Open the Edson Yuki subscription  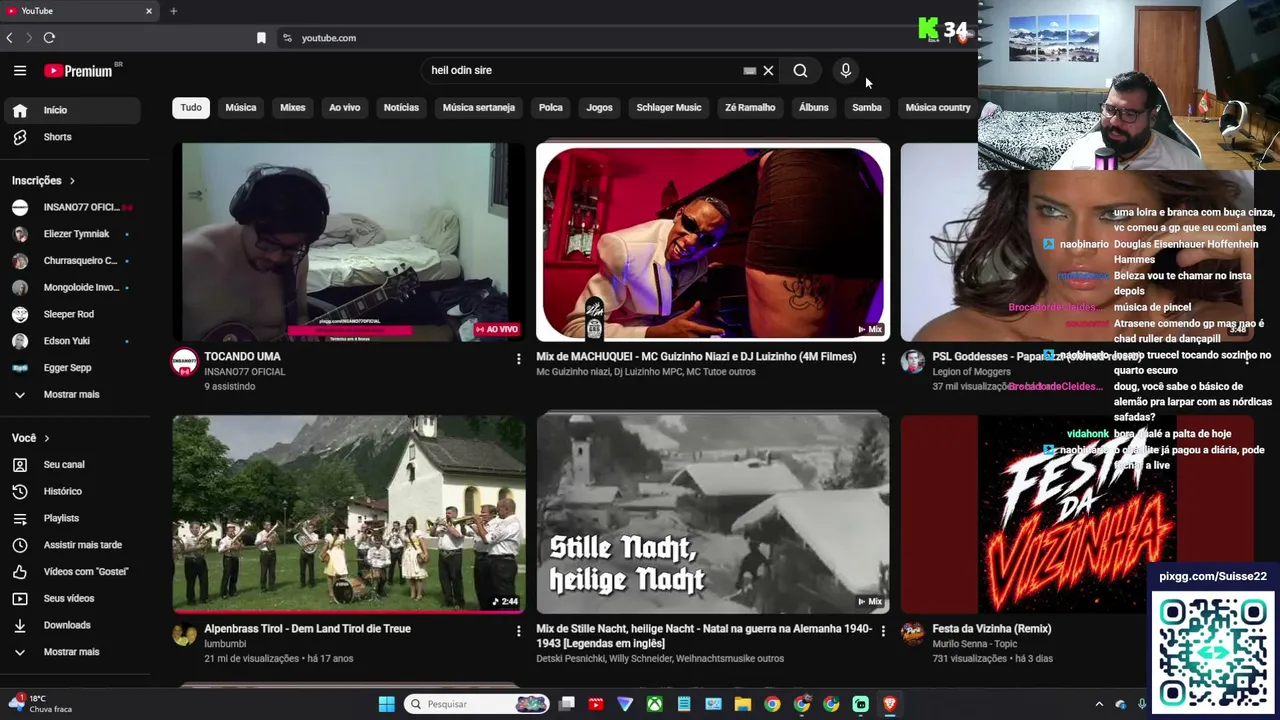click(70, 341)
